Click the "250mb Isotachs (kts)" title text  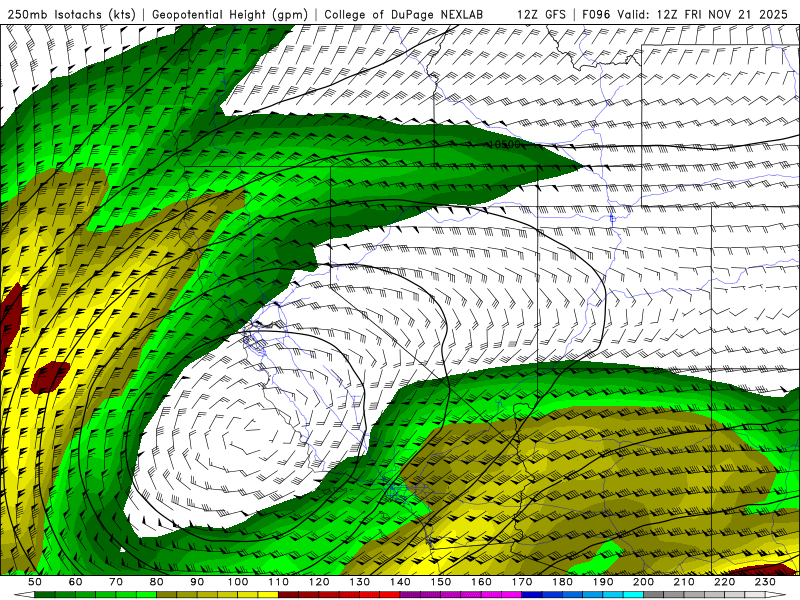pyautogui.click(x=71, y=15)
